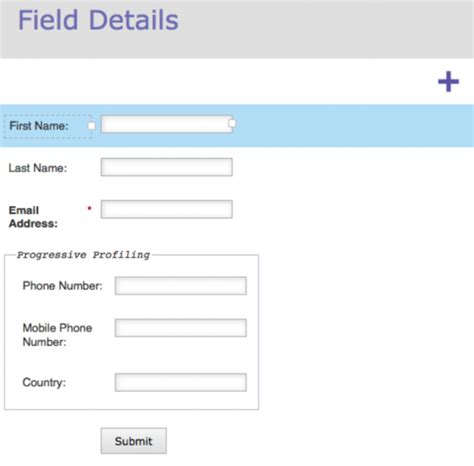The width and height of the screenshot is (474, 466).
Task: Select the Progressive Profiling fieldset legend
Action: click(x=83, y=255)
